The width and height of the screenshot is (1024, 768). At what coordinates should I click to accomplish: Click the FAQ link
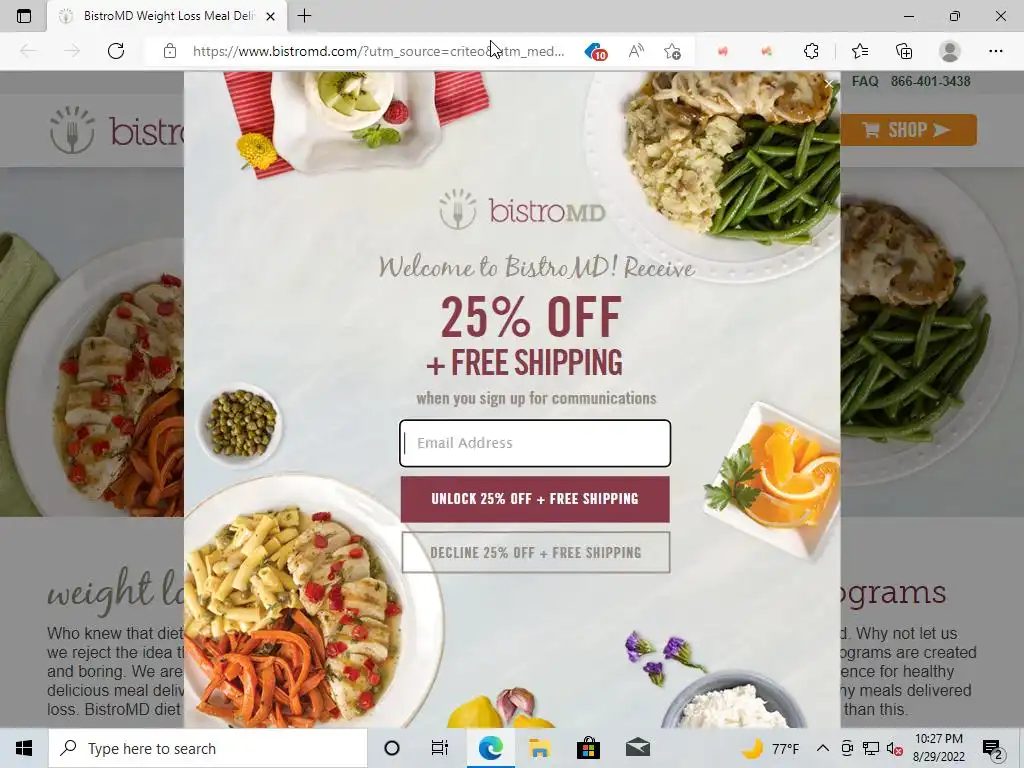coord(865,82)
